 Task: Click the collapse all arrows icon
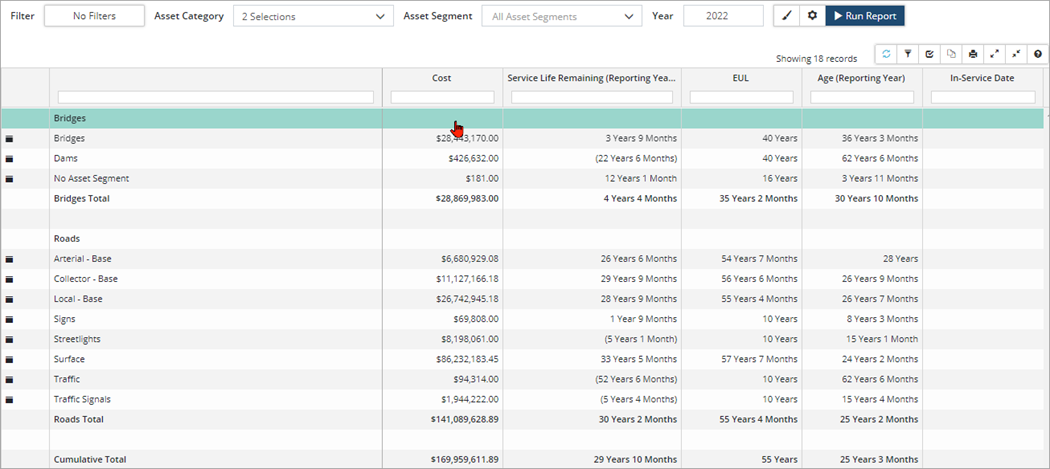click(1016, 54)
